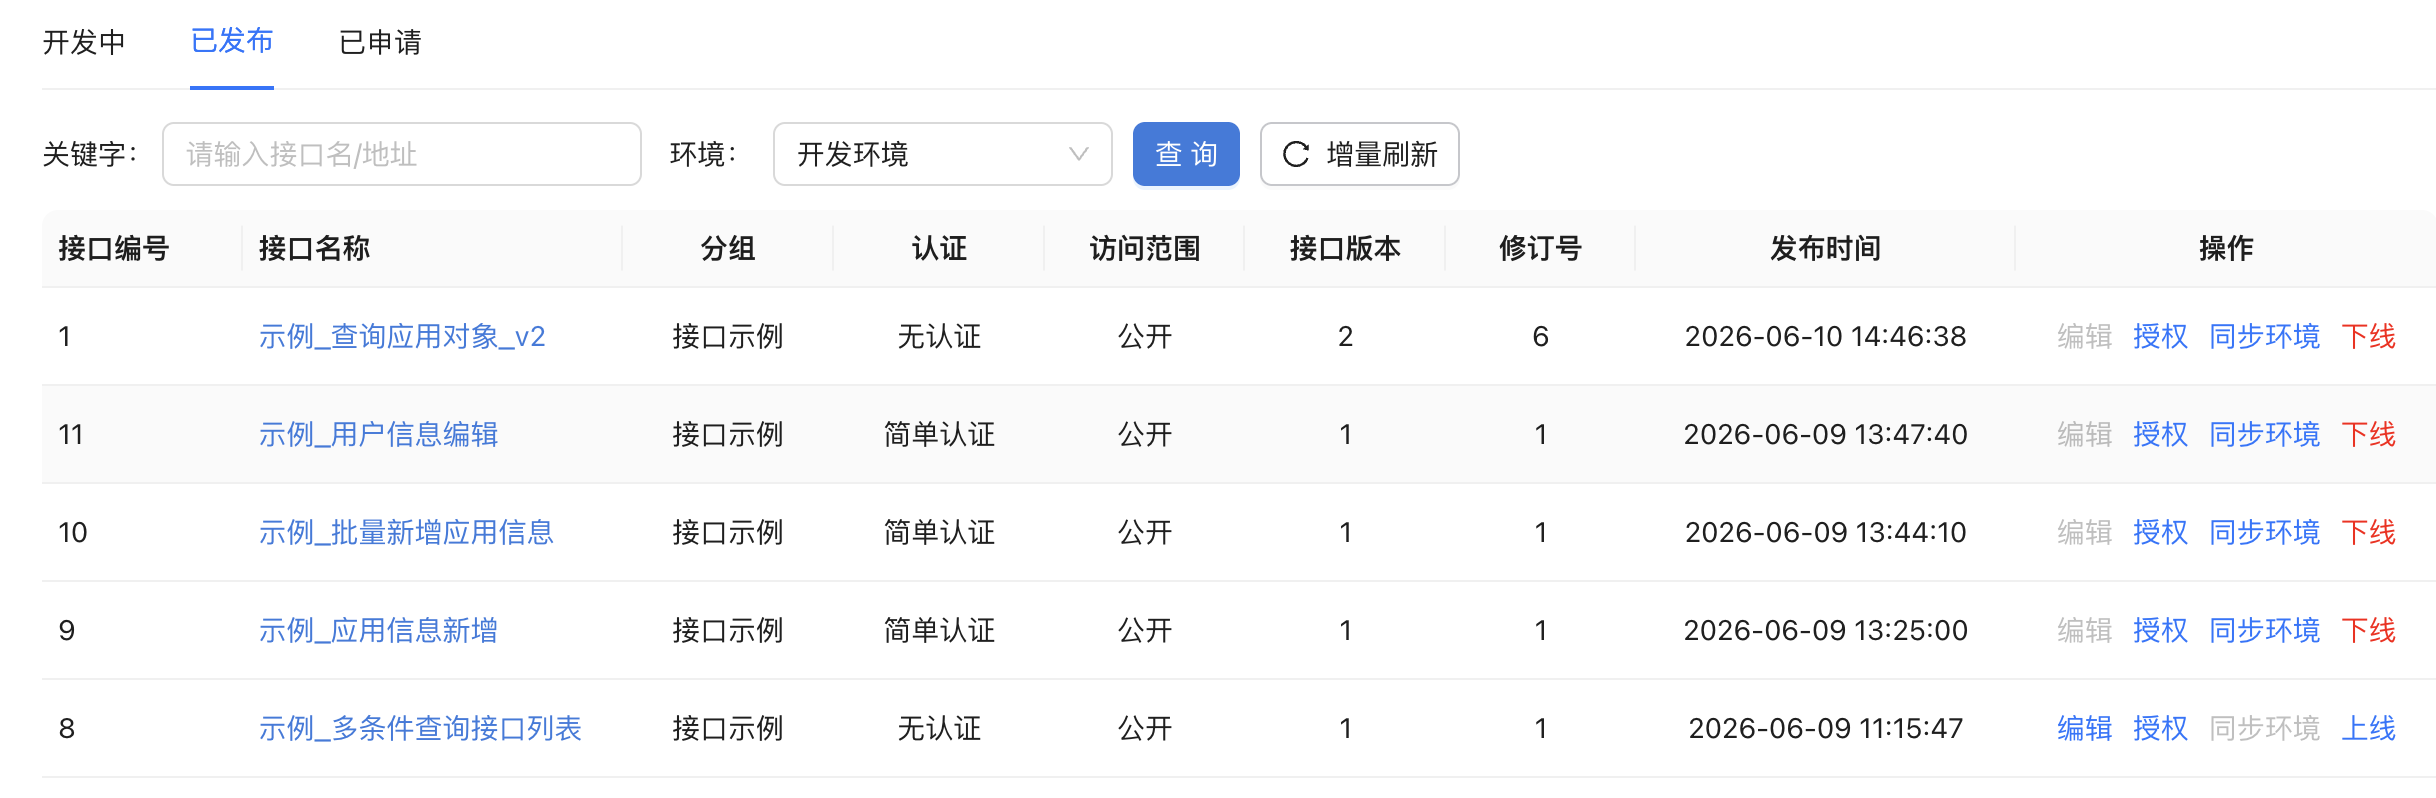Open 示例_批量新增应用信息 interface link
The width and height of the screenshot is (2436, 798).
click(406, 532)
